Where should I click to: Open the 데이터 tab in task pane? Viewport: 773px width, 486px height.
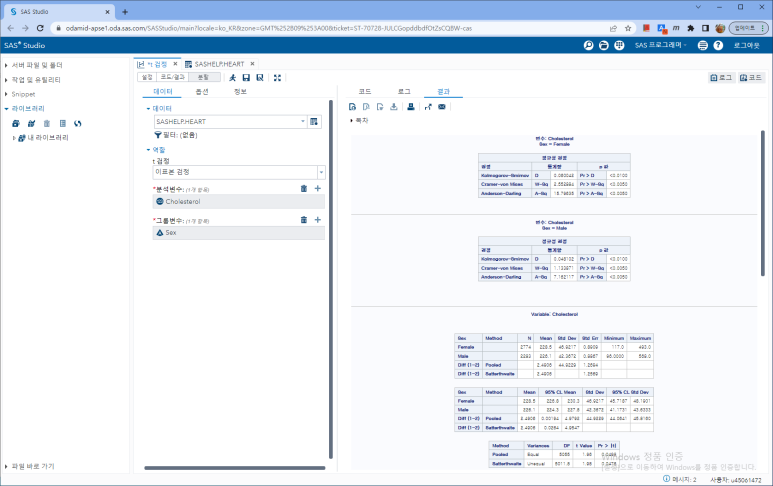pos(163,92)
